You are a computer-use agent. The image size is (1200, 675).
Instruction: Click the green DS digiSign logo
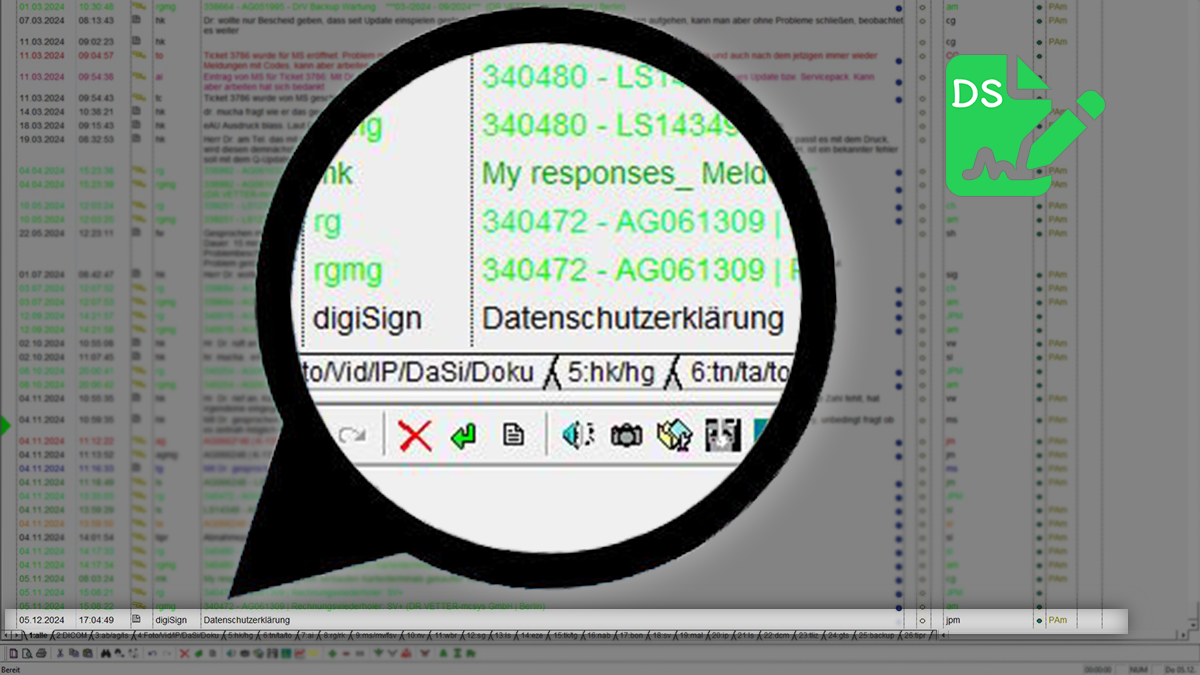coord(1020,125)
